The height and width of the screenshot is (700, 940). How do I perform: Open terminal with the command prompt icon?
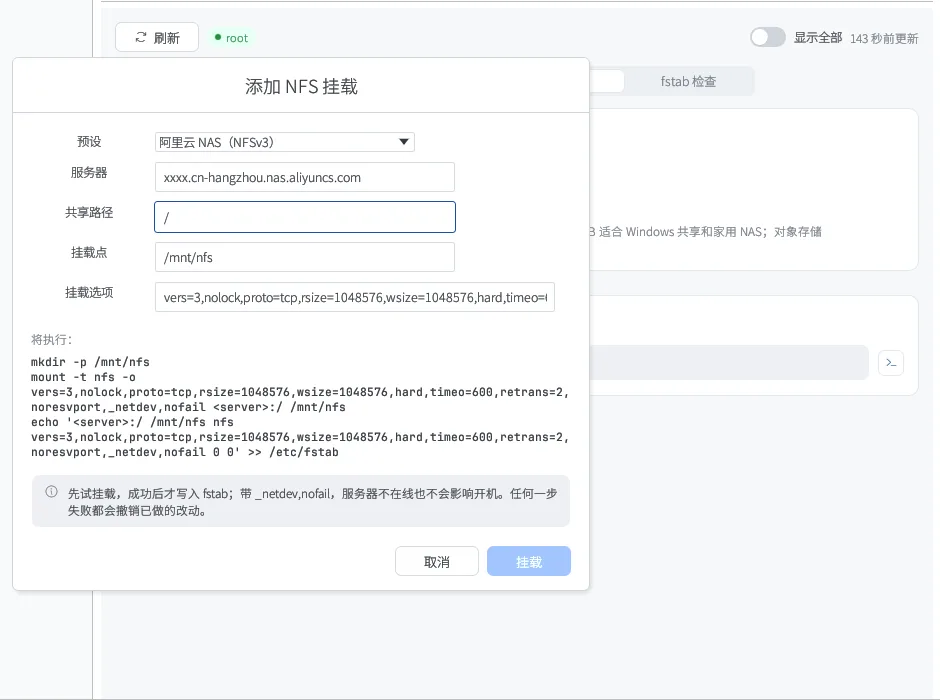coord(891,363)
